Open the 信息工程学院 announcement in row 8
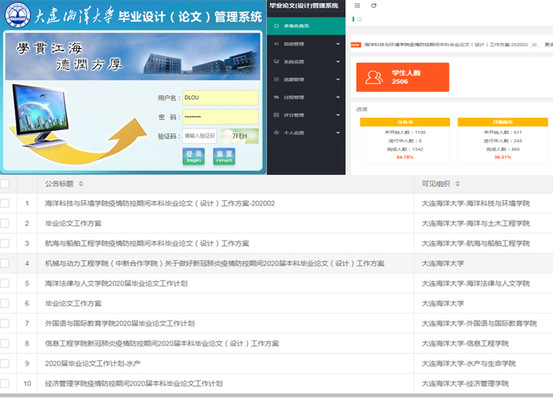Image resolution: width=553 pixels, height=399 pixels. [x=162, y=344]
